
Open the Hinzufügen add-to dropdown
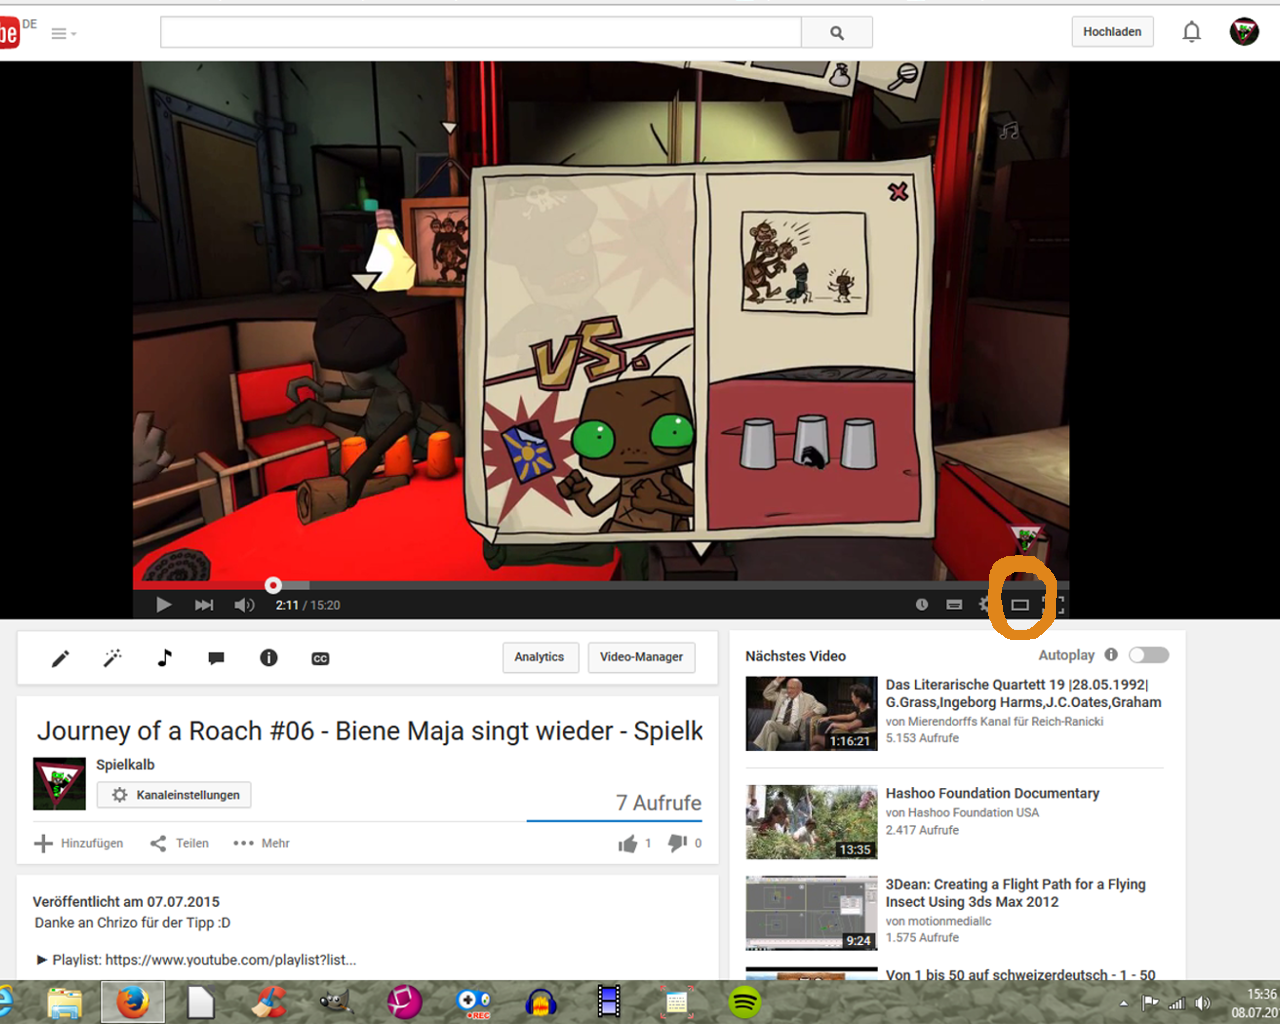[x=79, y=843]
